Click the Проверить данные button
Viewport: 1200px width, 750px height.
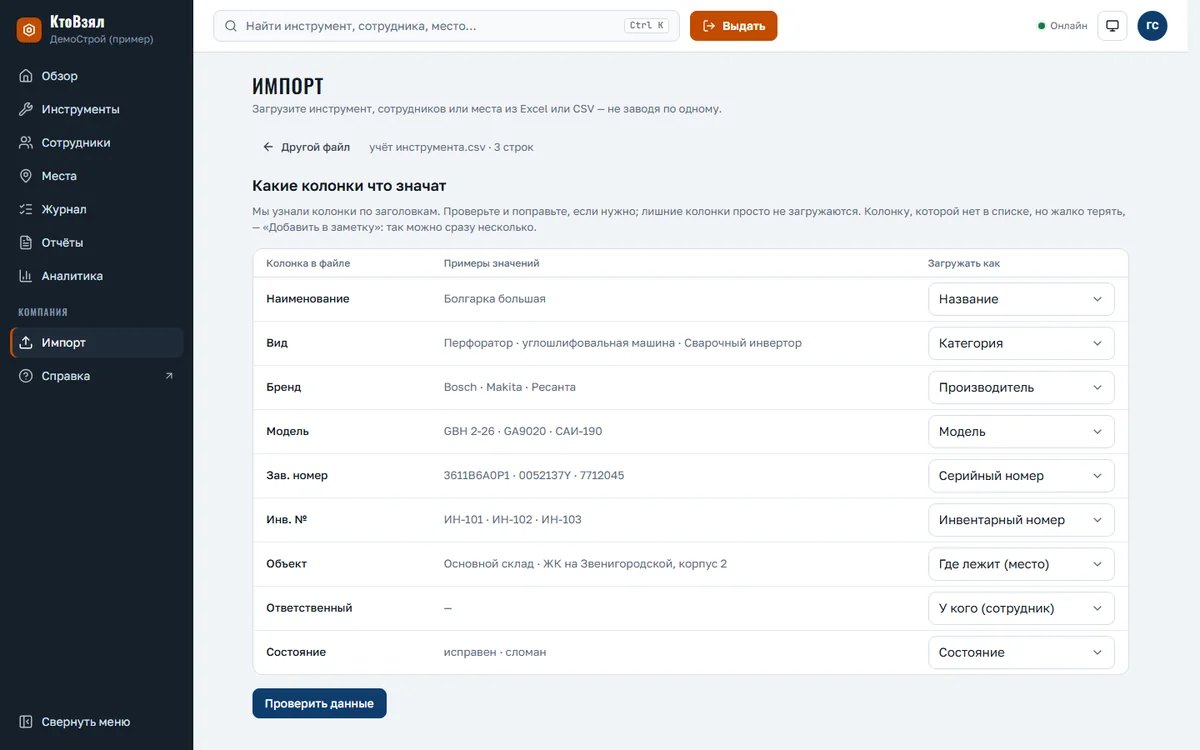coord(319,703)
